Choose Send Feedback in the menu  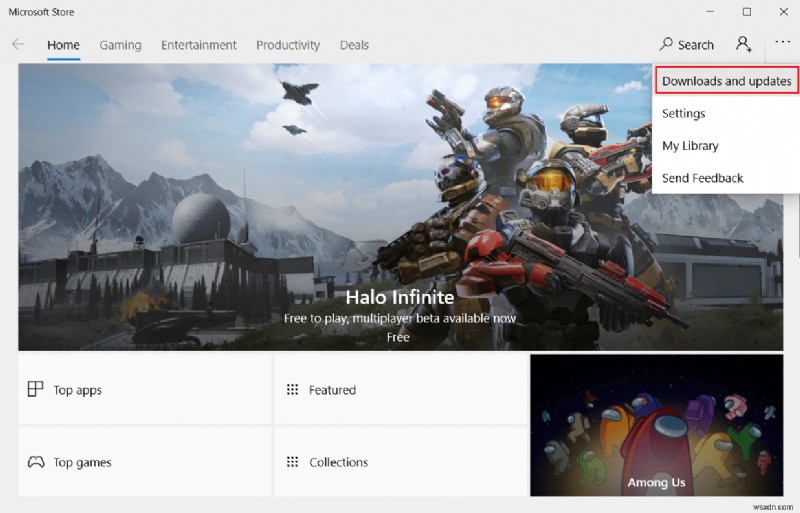(703, 178)
